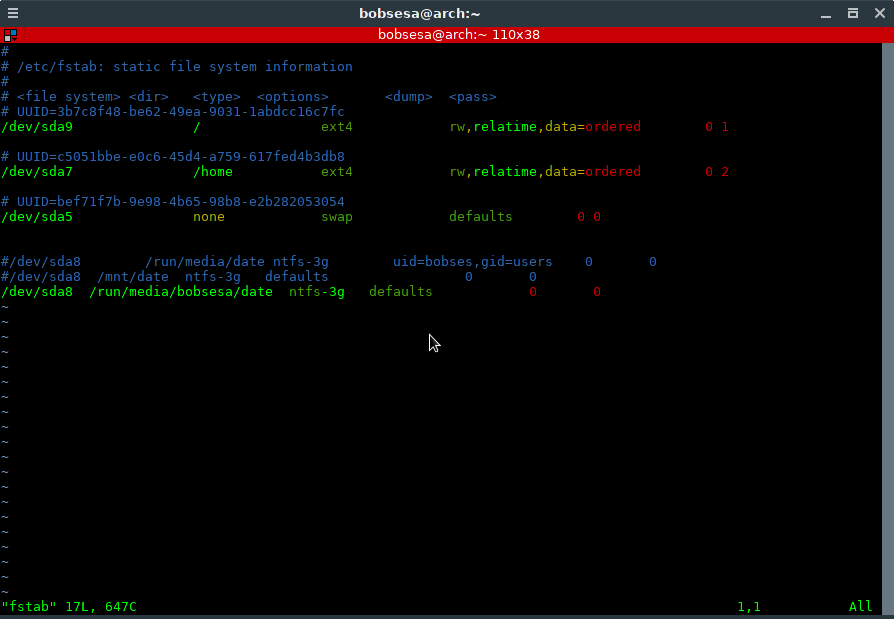Viewport: 894px width, 619px height.
Task: Click 'ntfs-3g' in the active /dev/sda8 row
Action: click(316, 292)
